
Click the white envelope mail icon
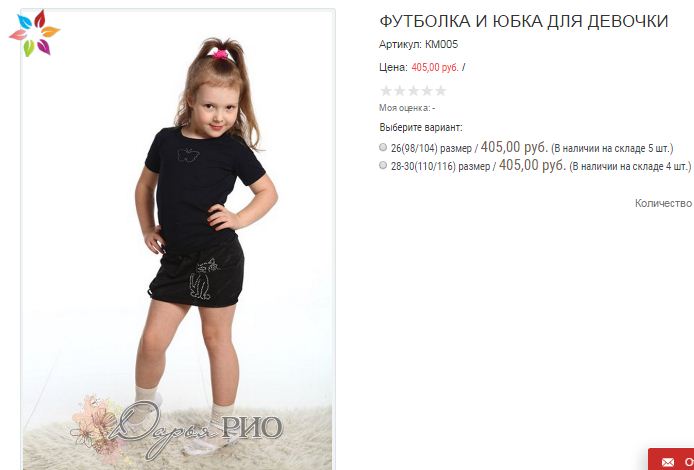click(668, 462)
